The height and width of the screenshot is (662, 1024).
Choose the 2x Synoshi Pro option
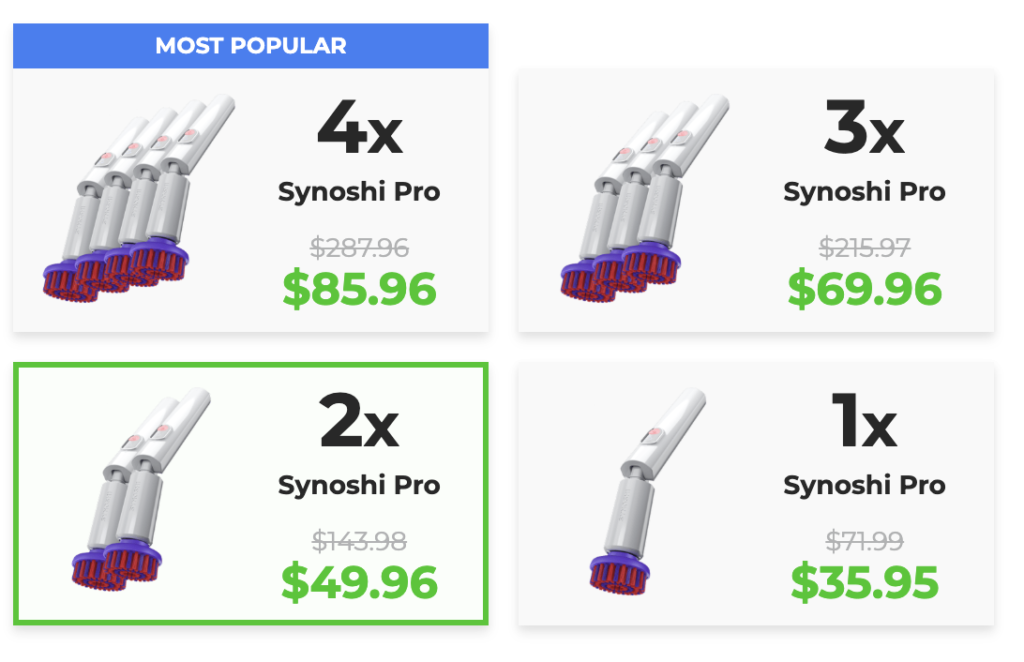[250, 495]
